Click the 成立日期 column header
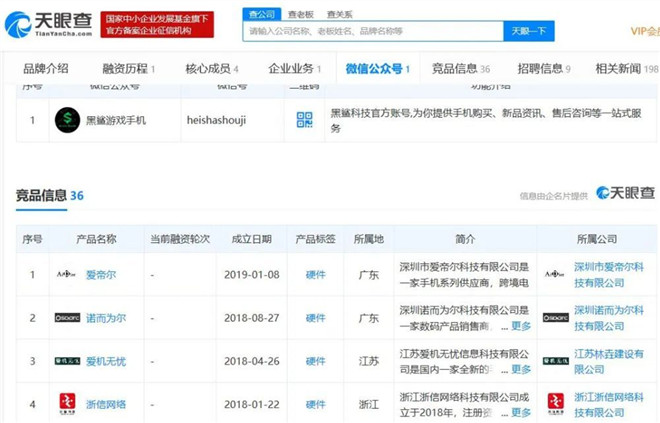 [x=252, y=239]
